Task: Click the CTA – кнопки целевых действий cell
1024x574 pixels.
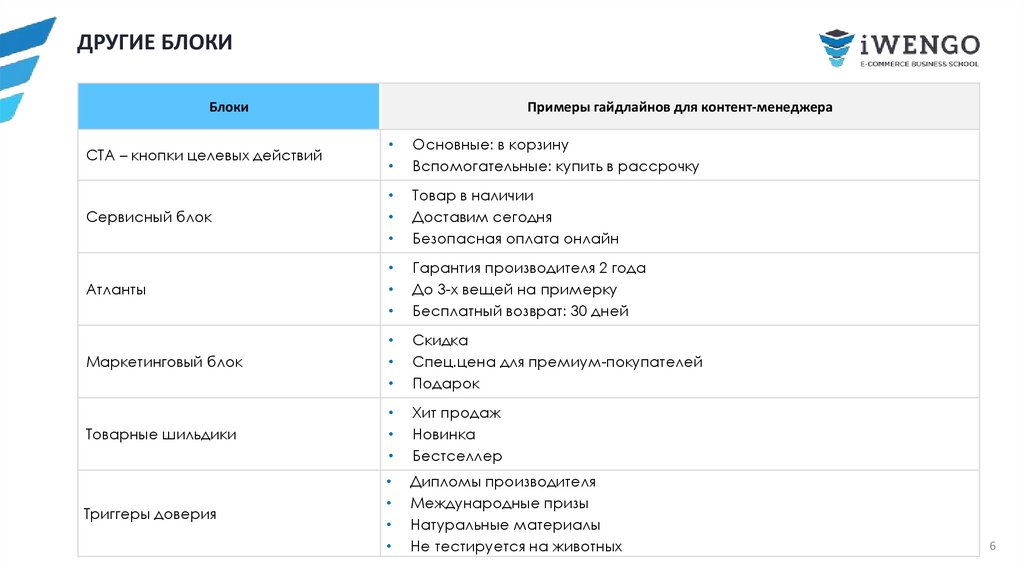Action: (204, 155)
